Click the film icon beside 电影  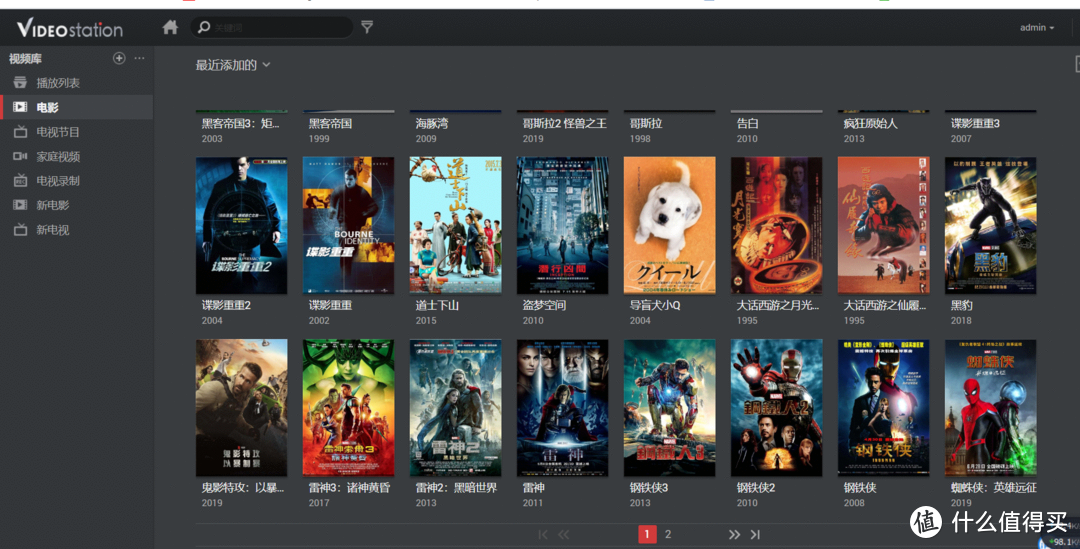point(20,107)
